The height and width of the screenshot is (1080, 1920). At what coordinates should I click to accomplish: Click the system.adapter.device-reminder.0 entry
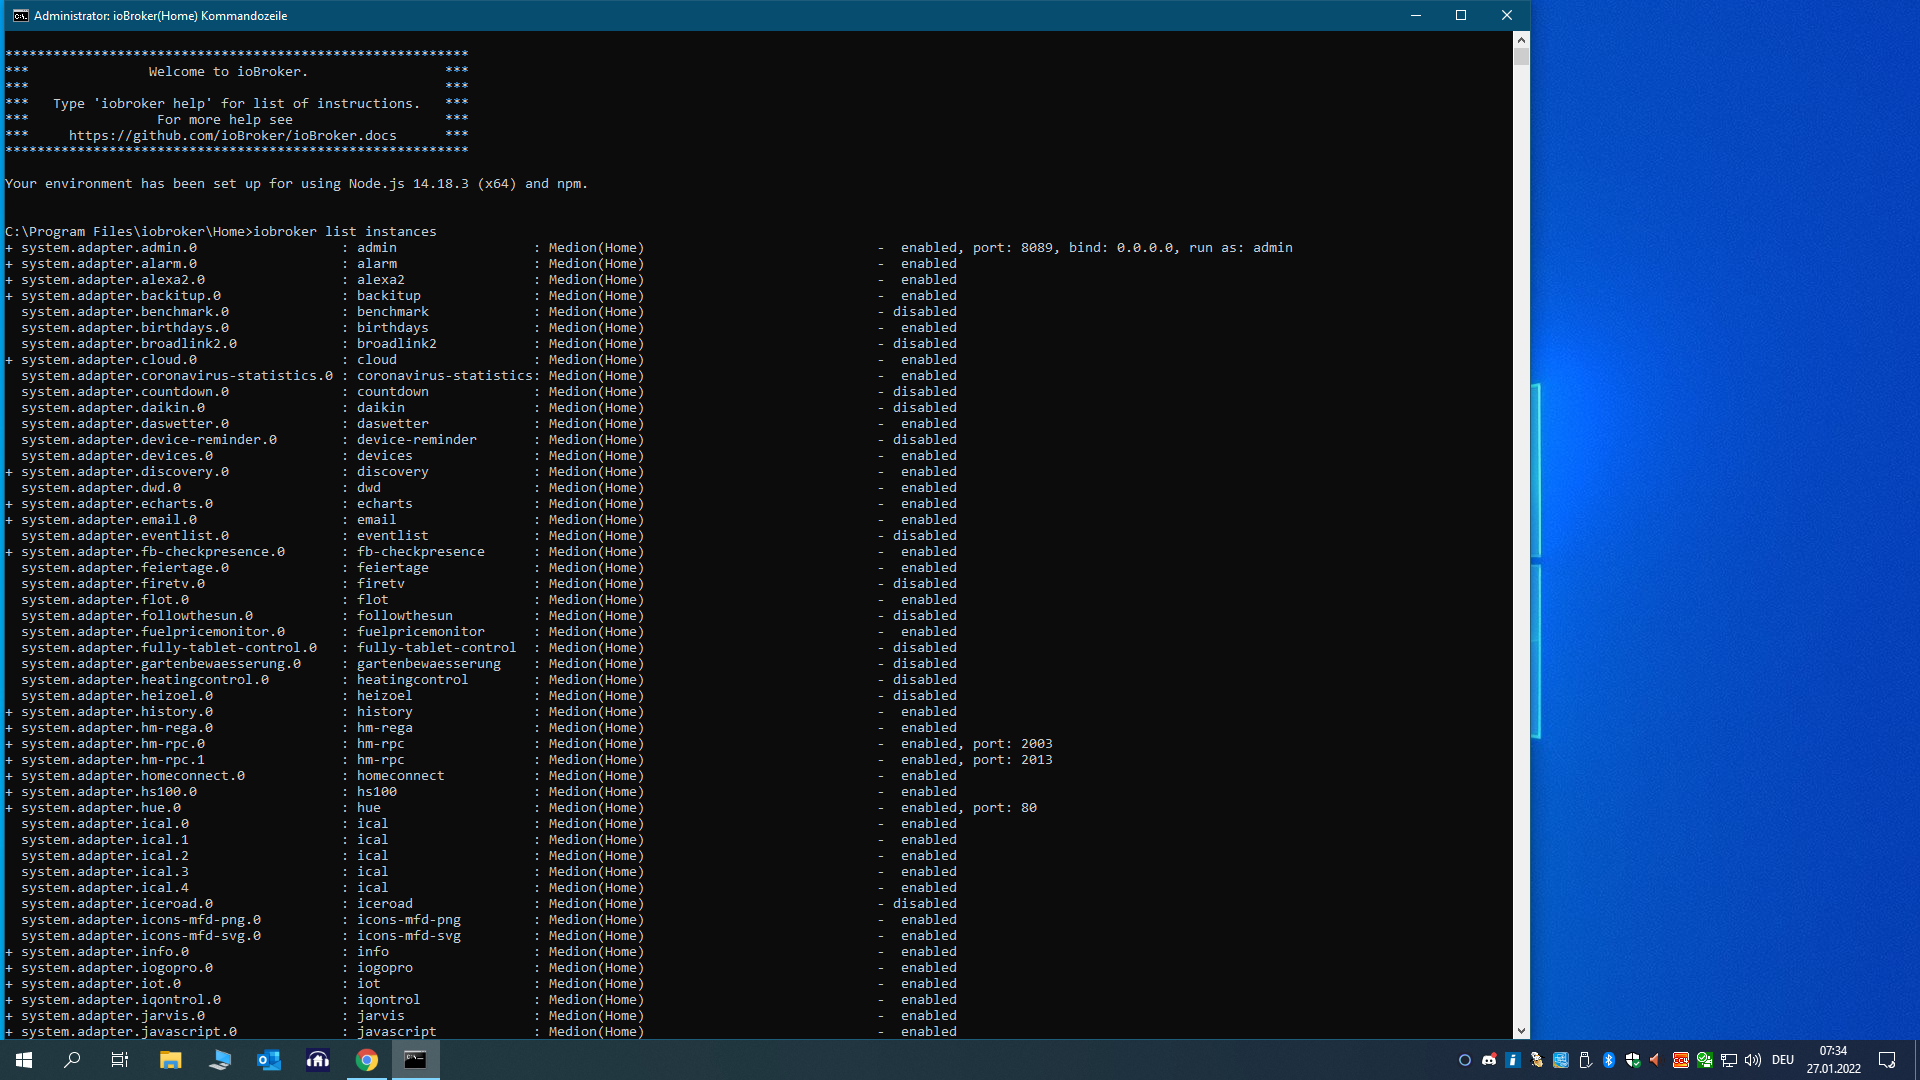(x=149, y=440)
